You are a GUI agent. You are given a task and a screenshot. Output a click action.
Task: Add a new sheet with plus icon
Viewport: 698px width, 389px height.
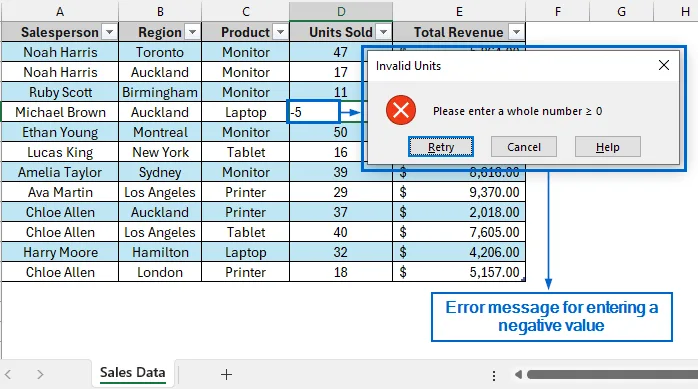[x=226, y=375]
